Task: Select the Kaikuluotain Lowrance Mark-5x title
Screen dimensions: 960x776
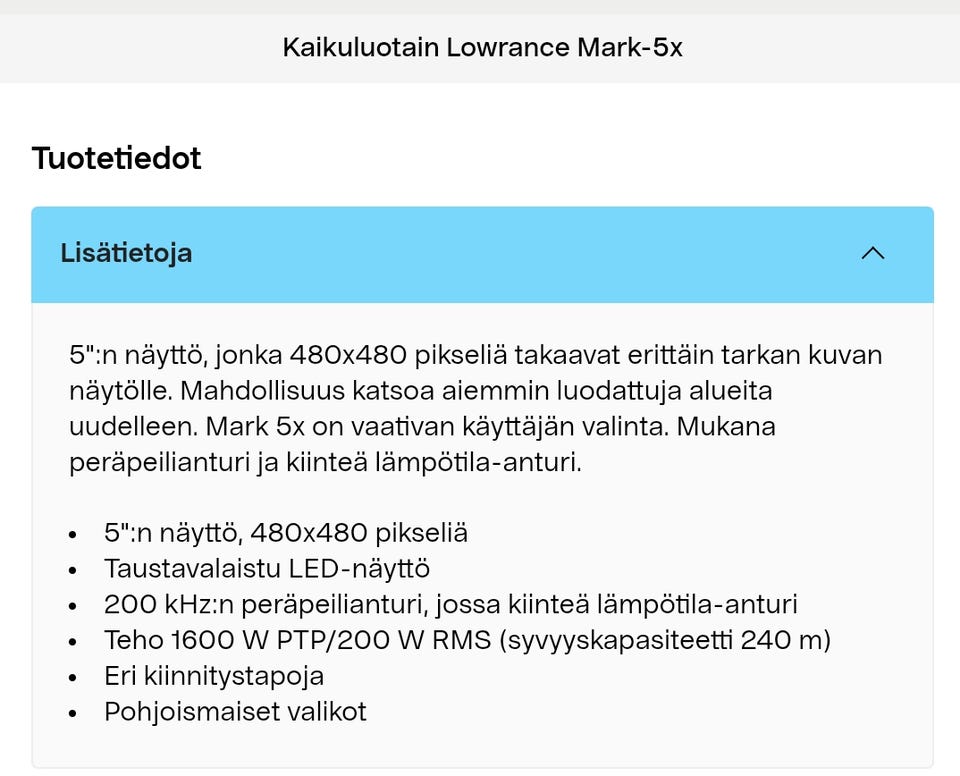Action: coord(480,46)
